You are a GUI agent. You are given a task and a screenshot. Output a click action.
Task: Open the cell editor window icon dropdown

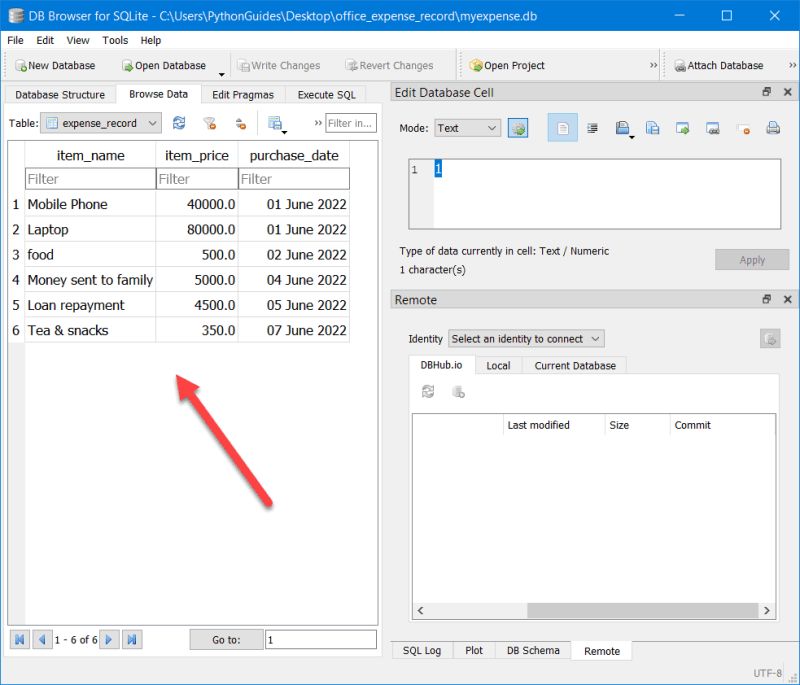point(623,129)
